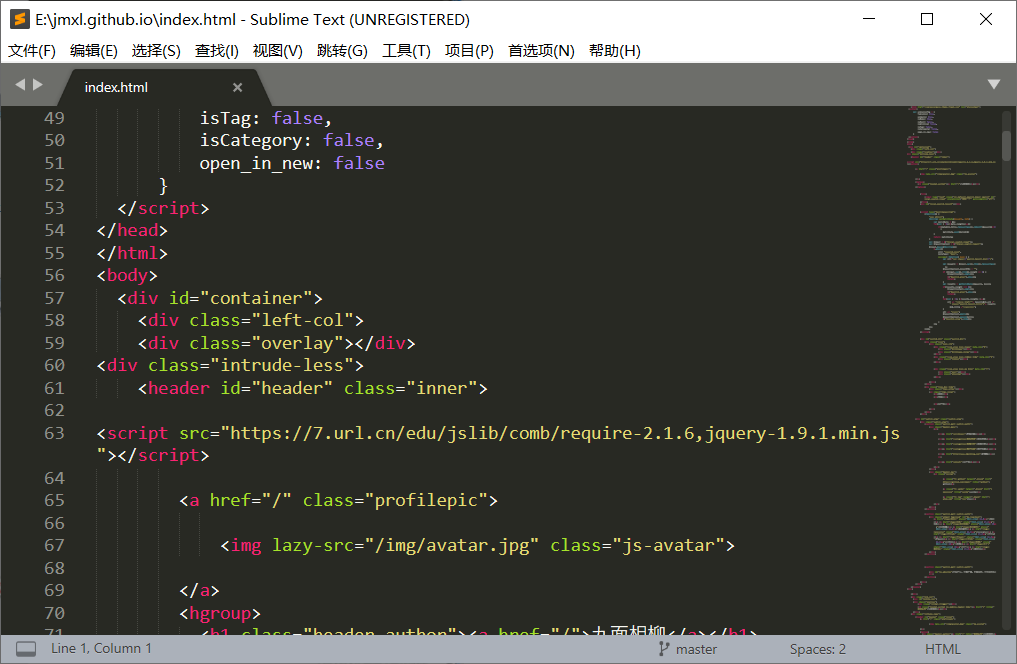1017x664 pixels.
Task: Click line number 70 in the gutter
Action: click(54, 613)
